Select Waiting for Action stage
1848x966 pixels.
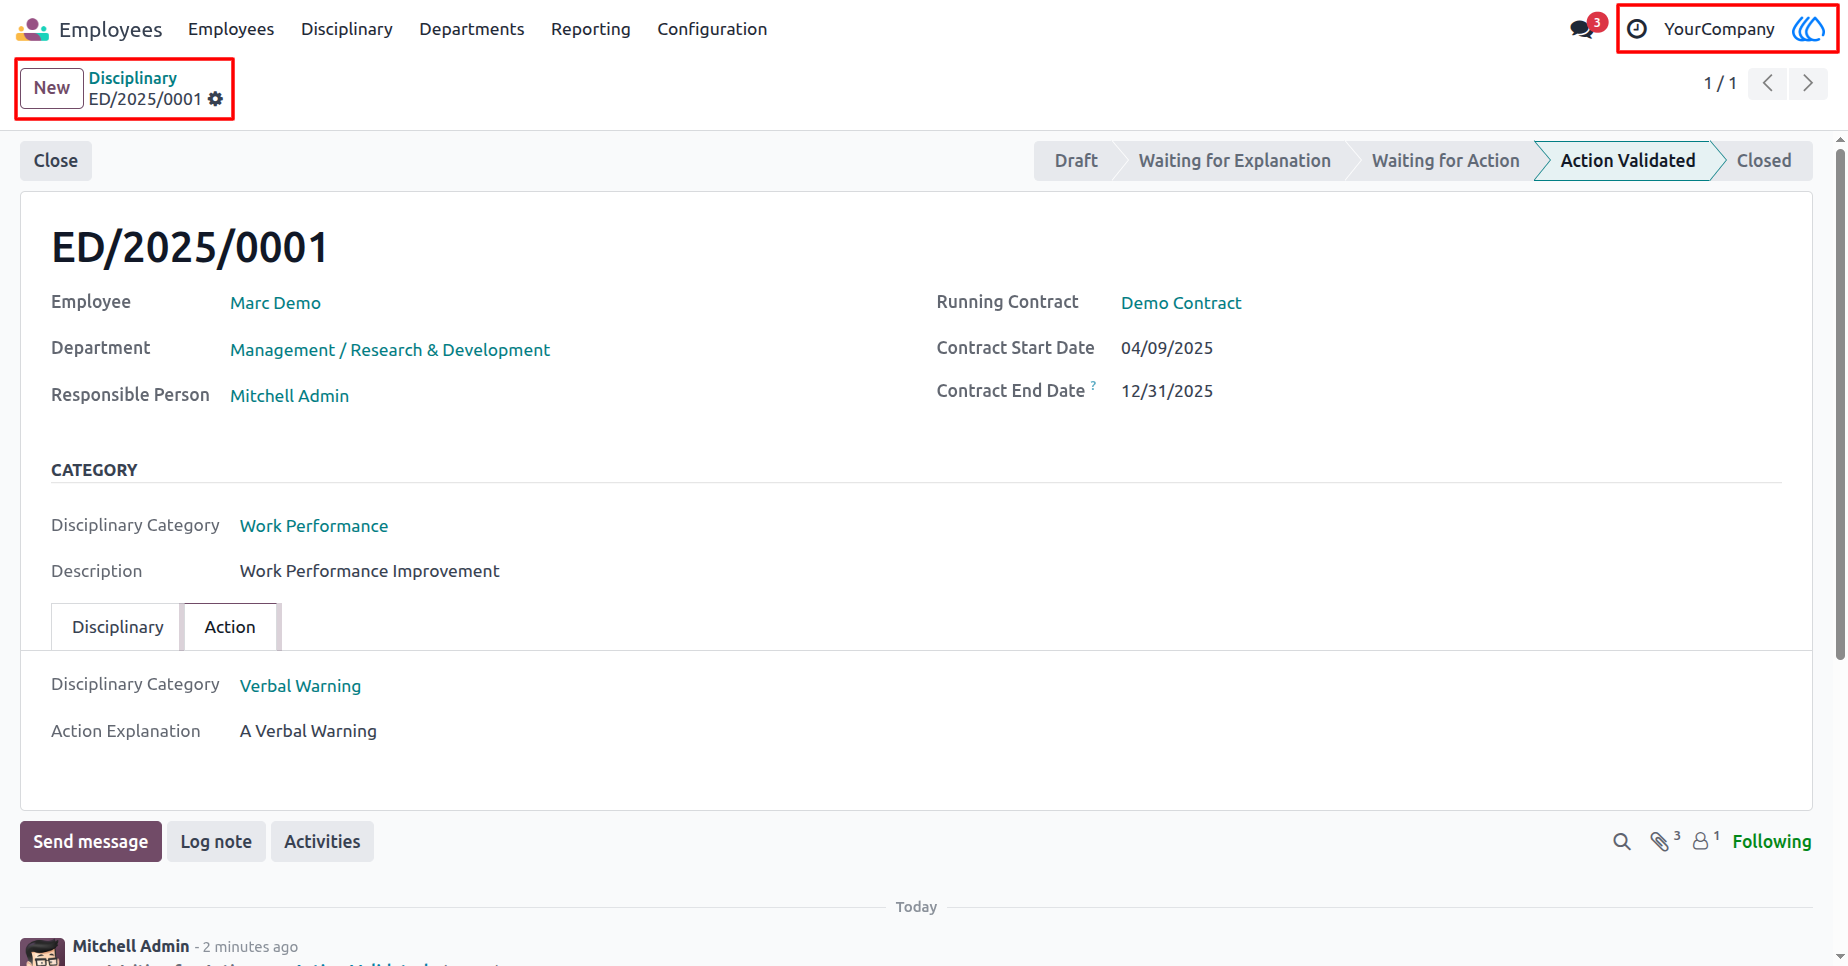pos(1446,161)
